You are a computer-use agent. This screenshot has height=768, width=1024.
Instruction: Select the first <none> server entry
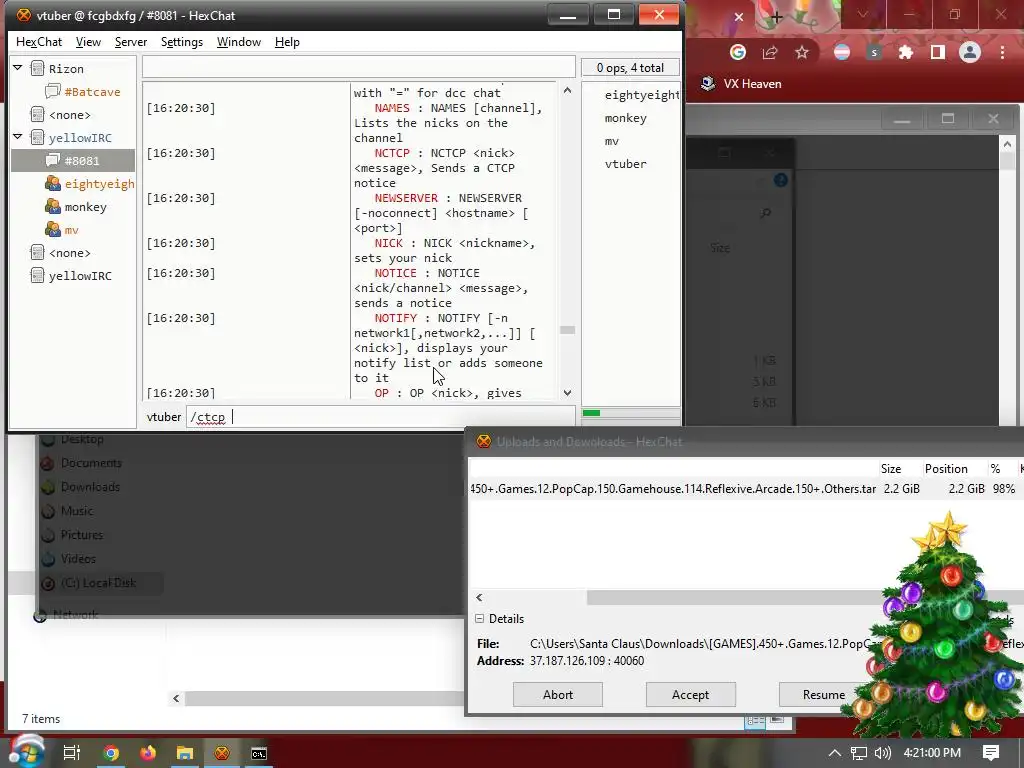(69, 115)
